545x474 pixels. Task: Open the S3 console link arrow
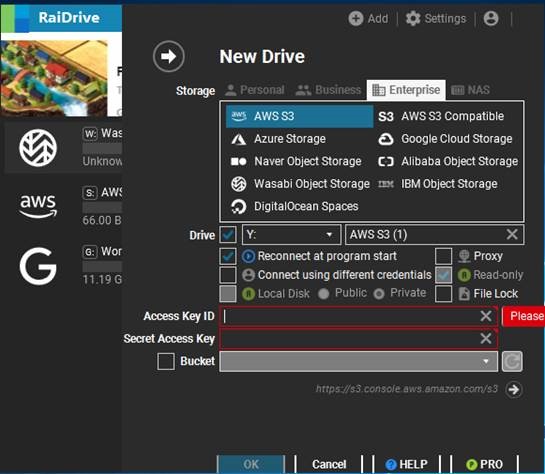[514, 389]
